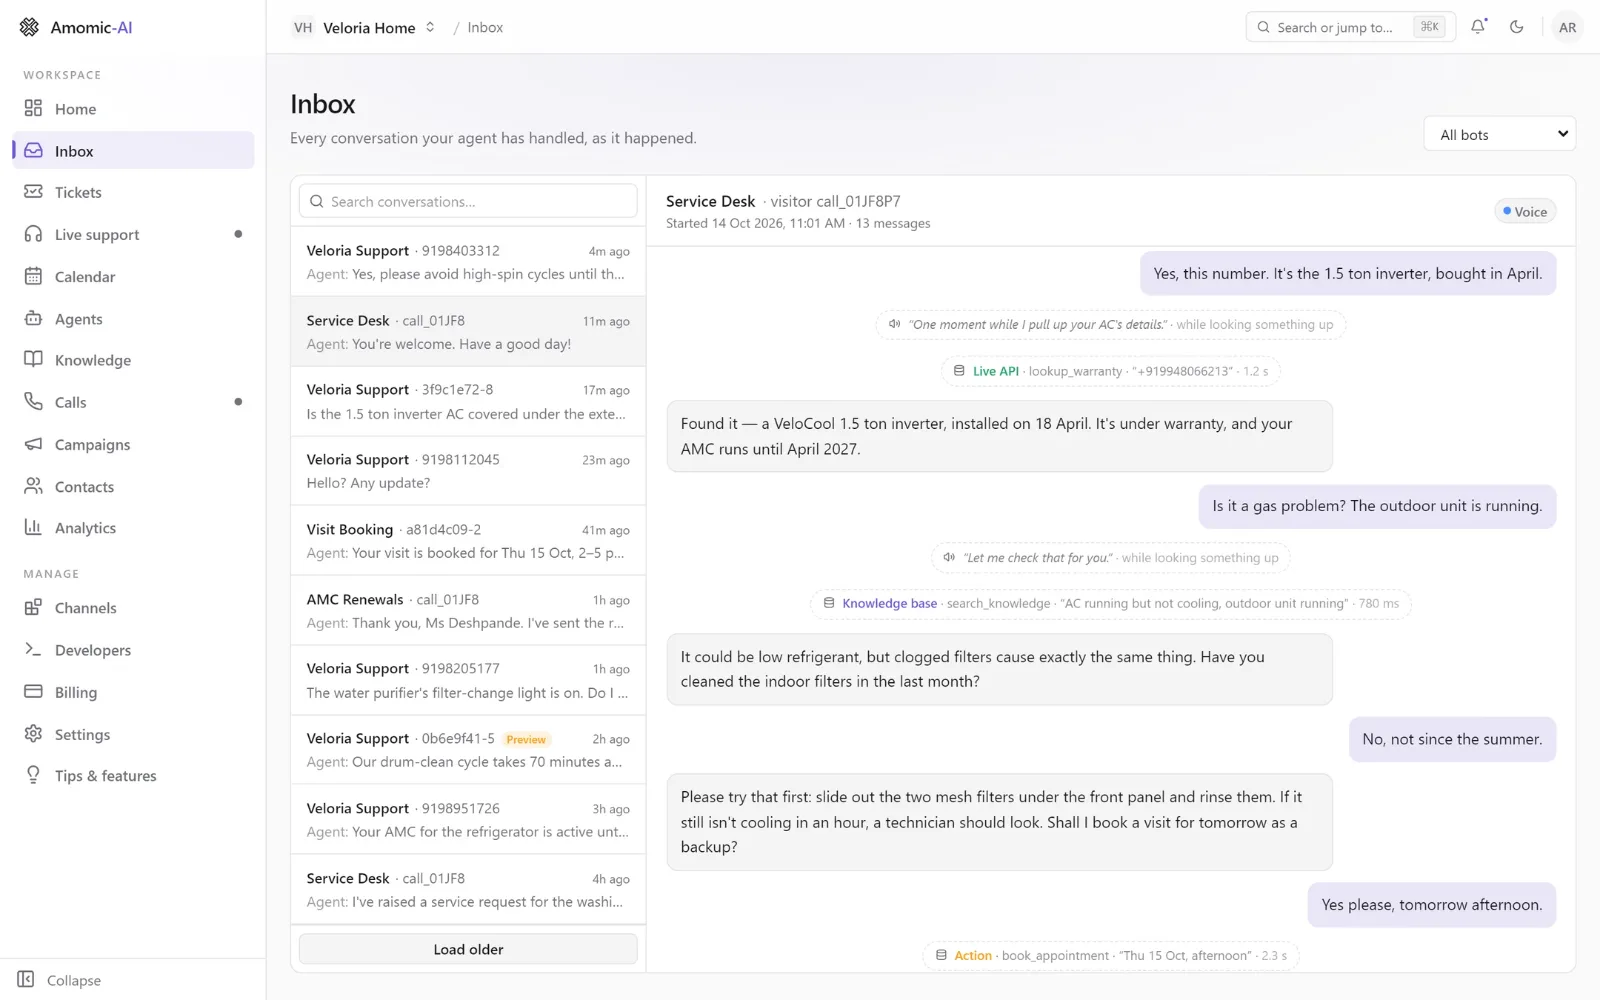1600x1000 pixels.
Task: Click the Voice channel badge
Action: 1525,211
